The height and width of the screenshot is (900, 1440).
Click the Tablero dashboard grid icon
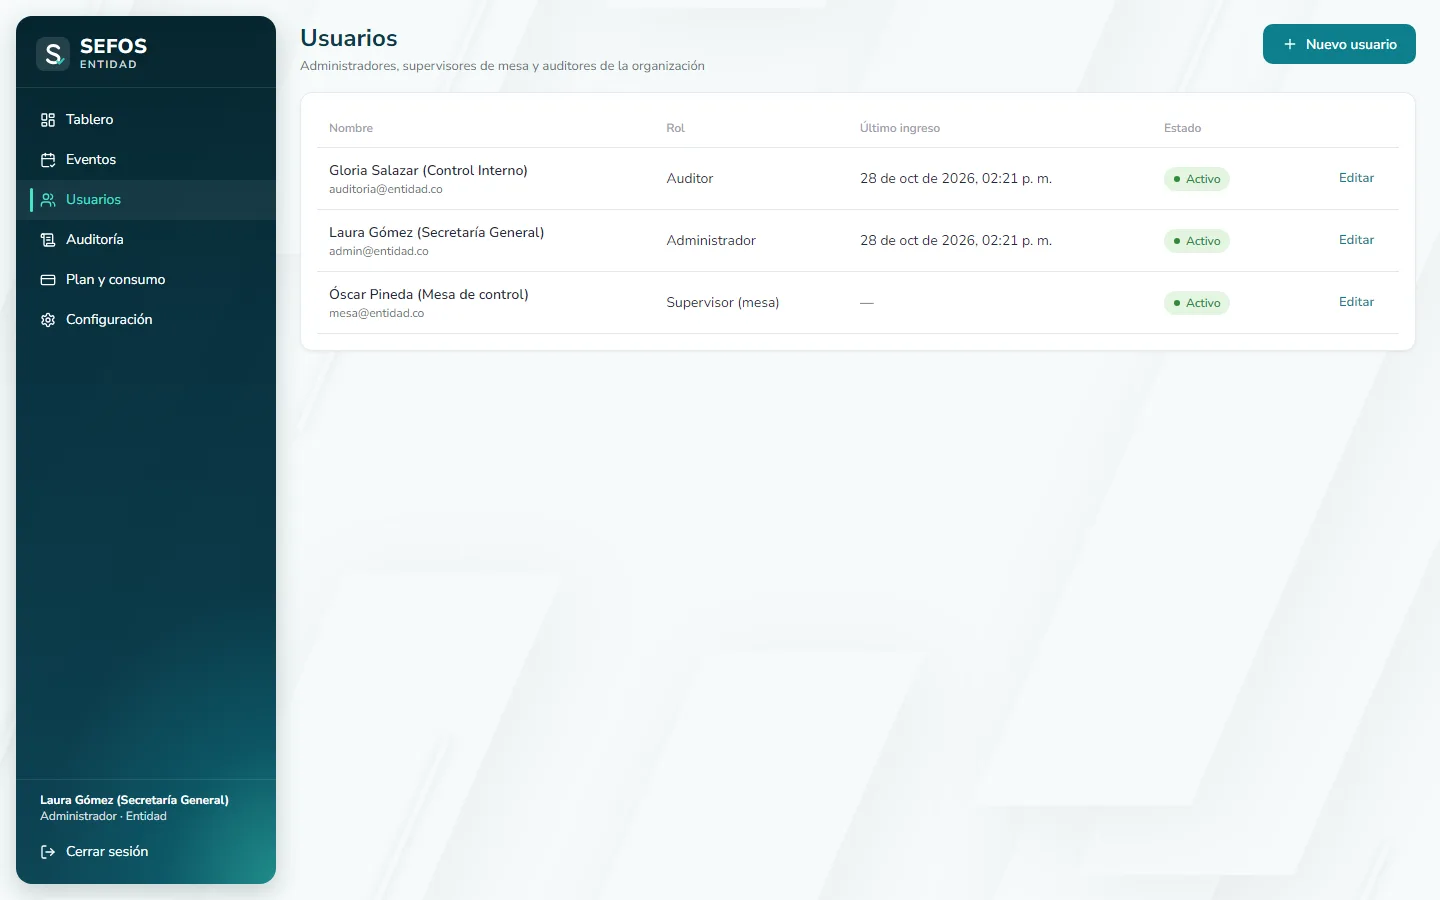[x=48, y=120]
